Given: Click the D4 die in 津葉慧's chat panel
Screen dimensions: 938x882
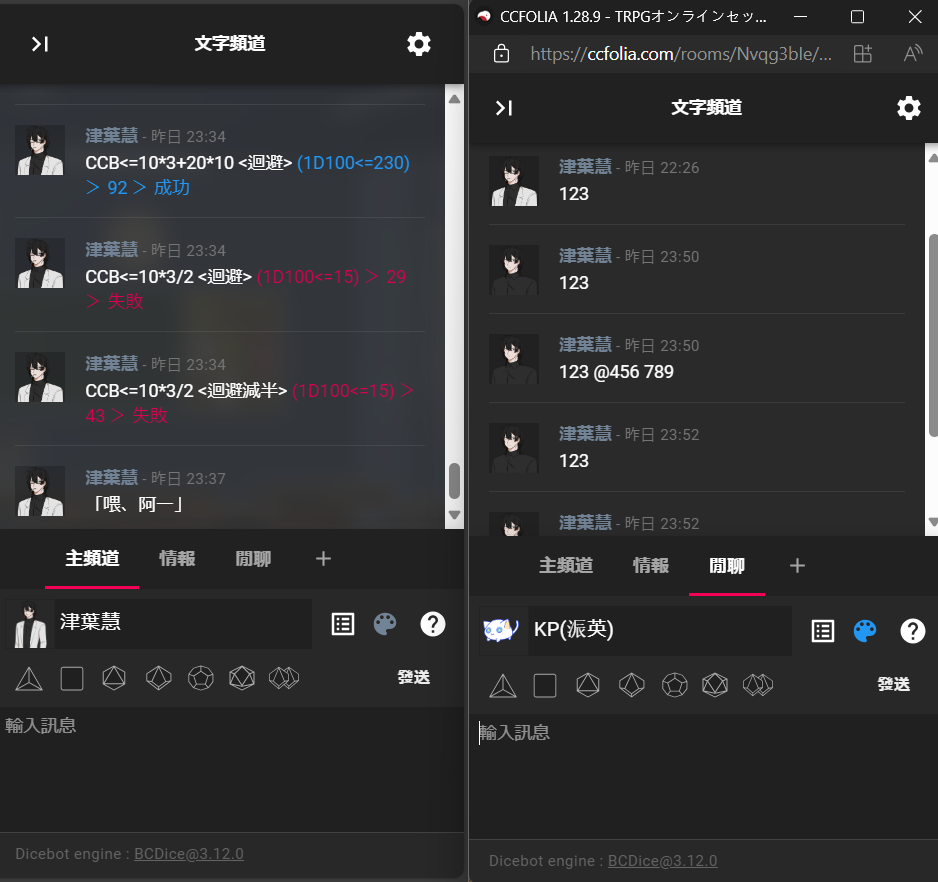Looking at the screenshot, I should (x=30, y=678).
